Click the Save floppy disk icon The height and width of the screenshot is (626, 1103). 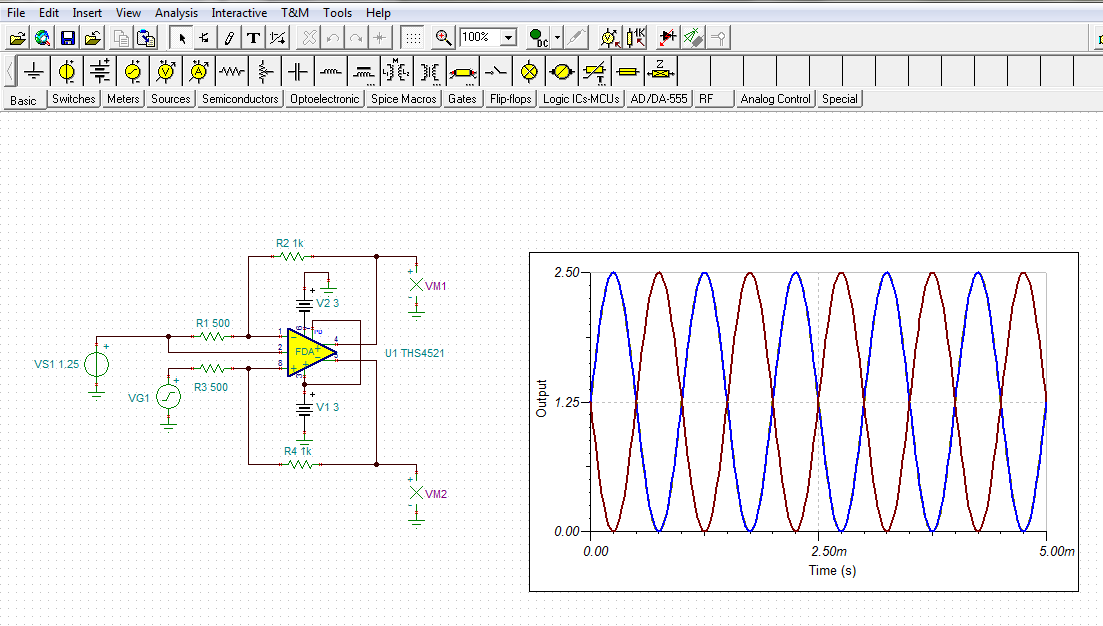pyautogui.click(x=68, y=38)
